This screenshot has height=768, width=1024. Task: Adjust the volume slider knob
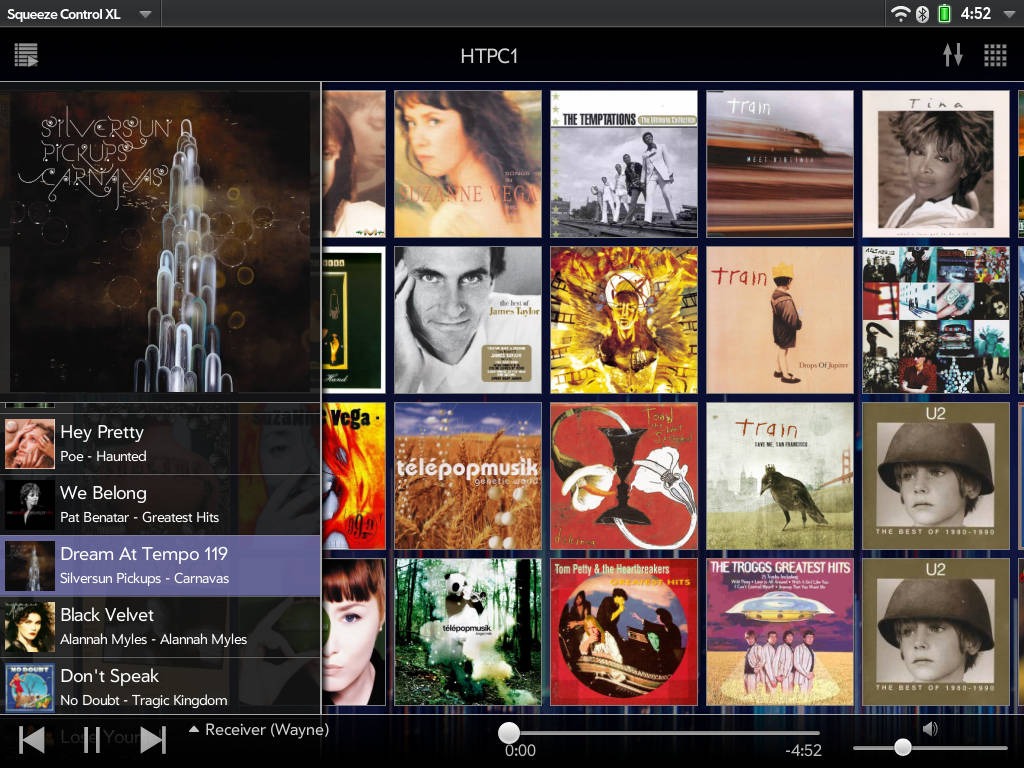pyautogui.click(x=903, y=746)
